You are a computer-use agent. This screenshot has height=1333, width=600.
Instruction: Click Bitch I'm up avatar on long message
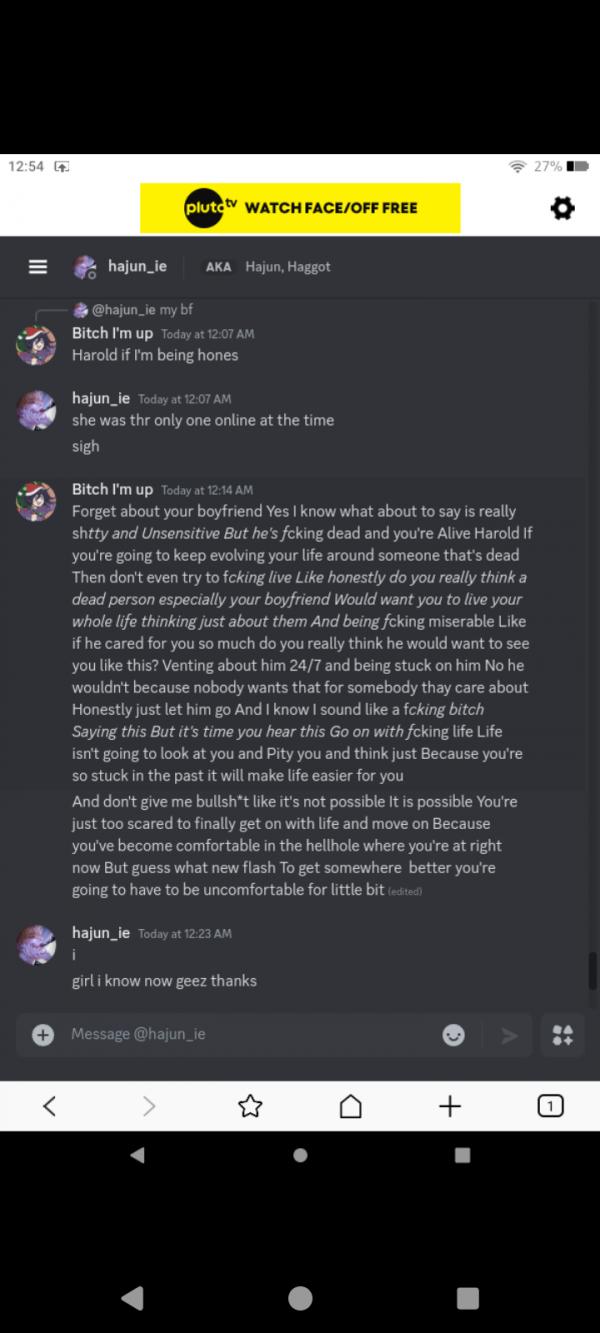37,500
